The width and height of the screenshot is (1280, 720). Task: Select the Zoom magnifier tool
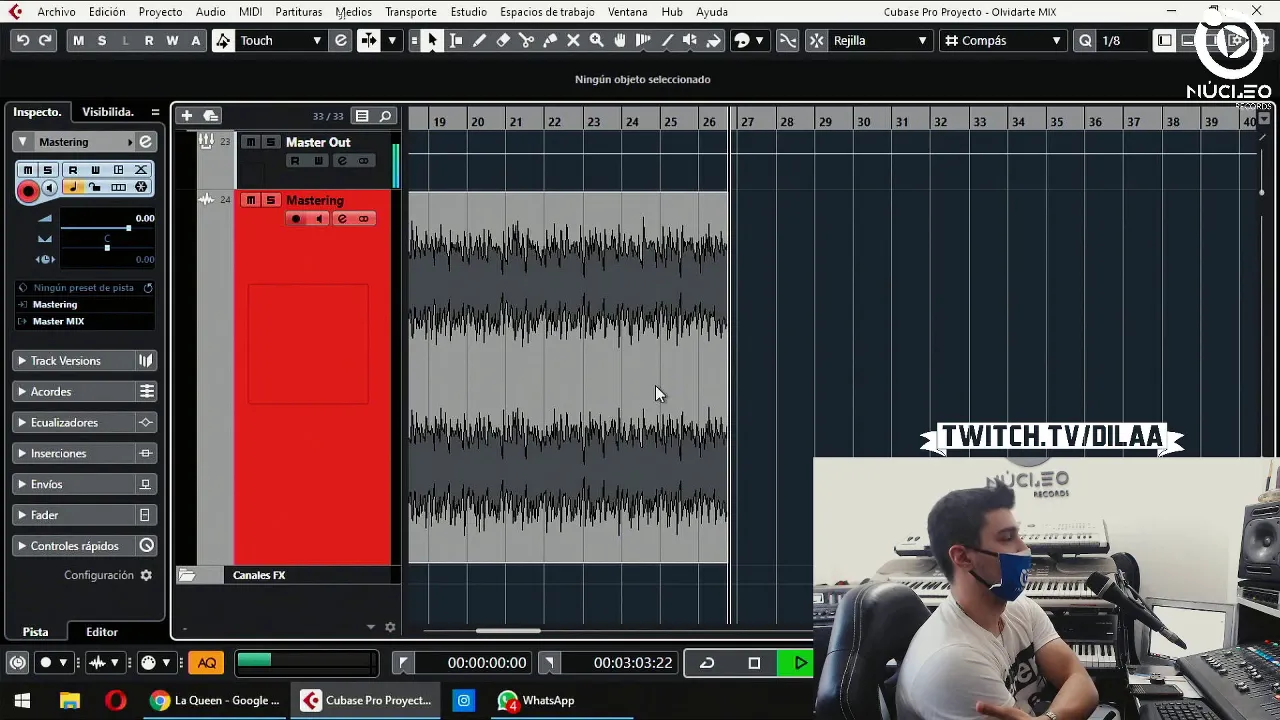(x=597, y=40)
